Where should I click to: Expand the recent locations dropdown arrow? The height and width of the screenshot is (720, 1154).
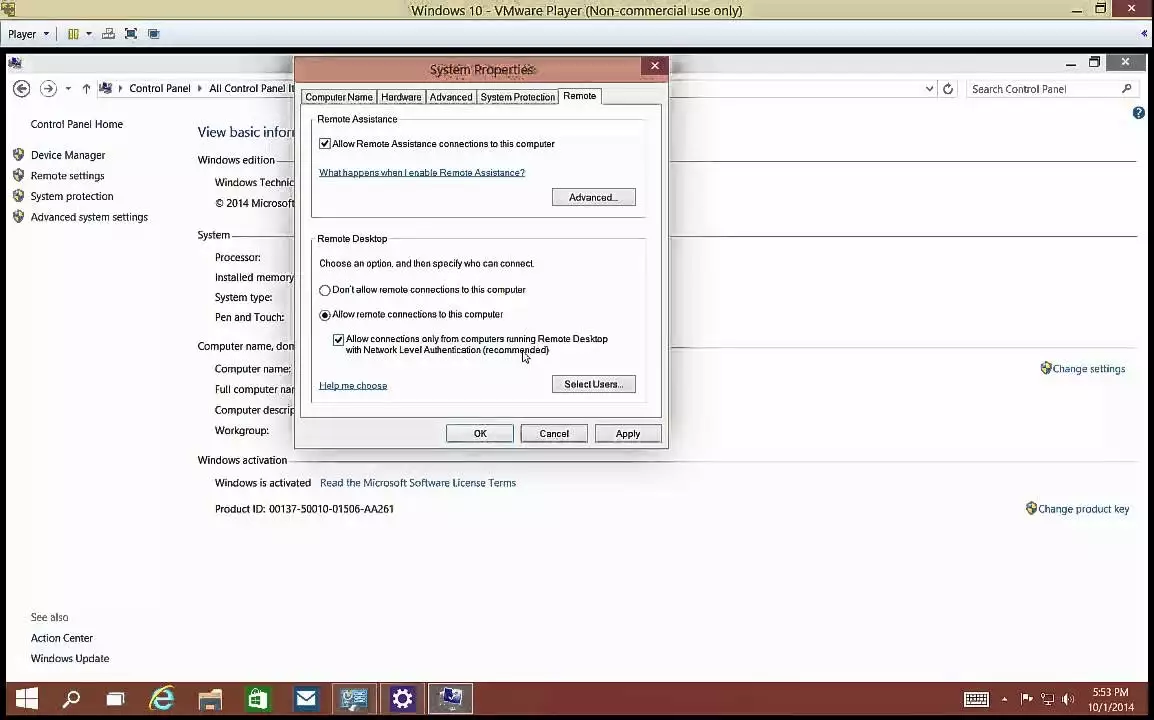[68, 89]
